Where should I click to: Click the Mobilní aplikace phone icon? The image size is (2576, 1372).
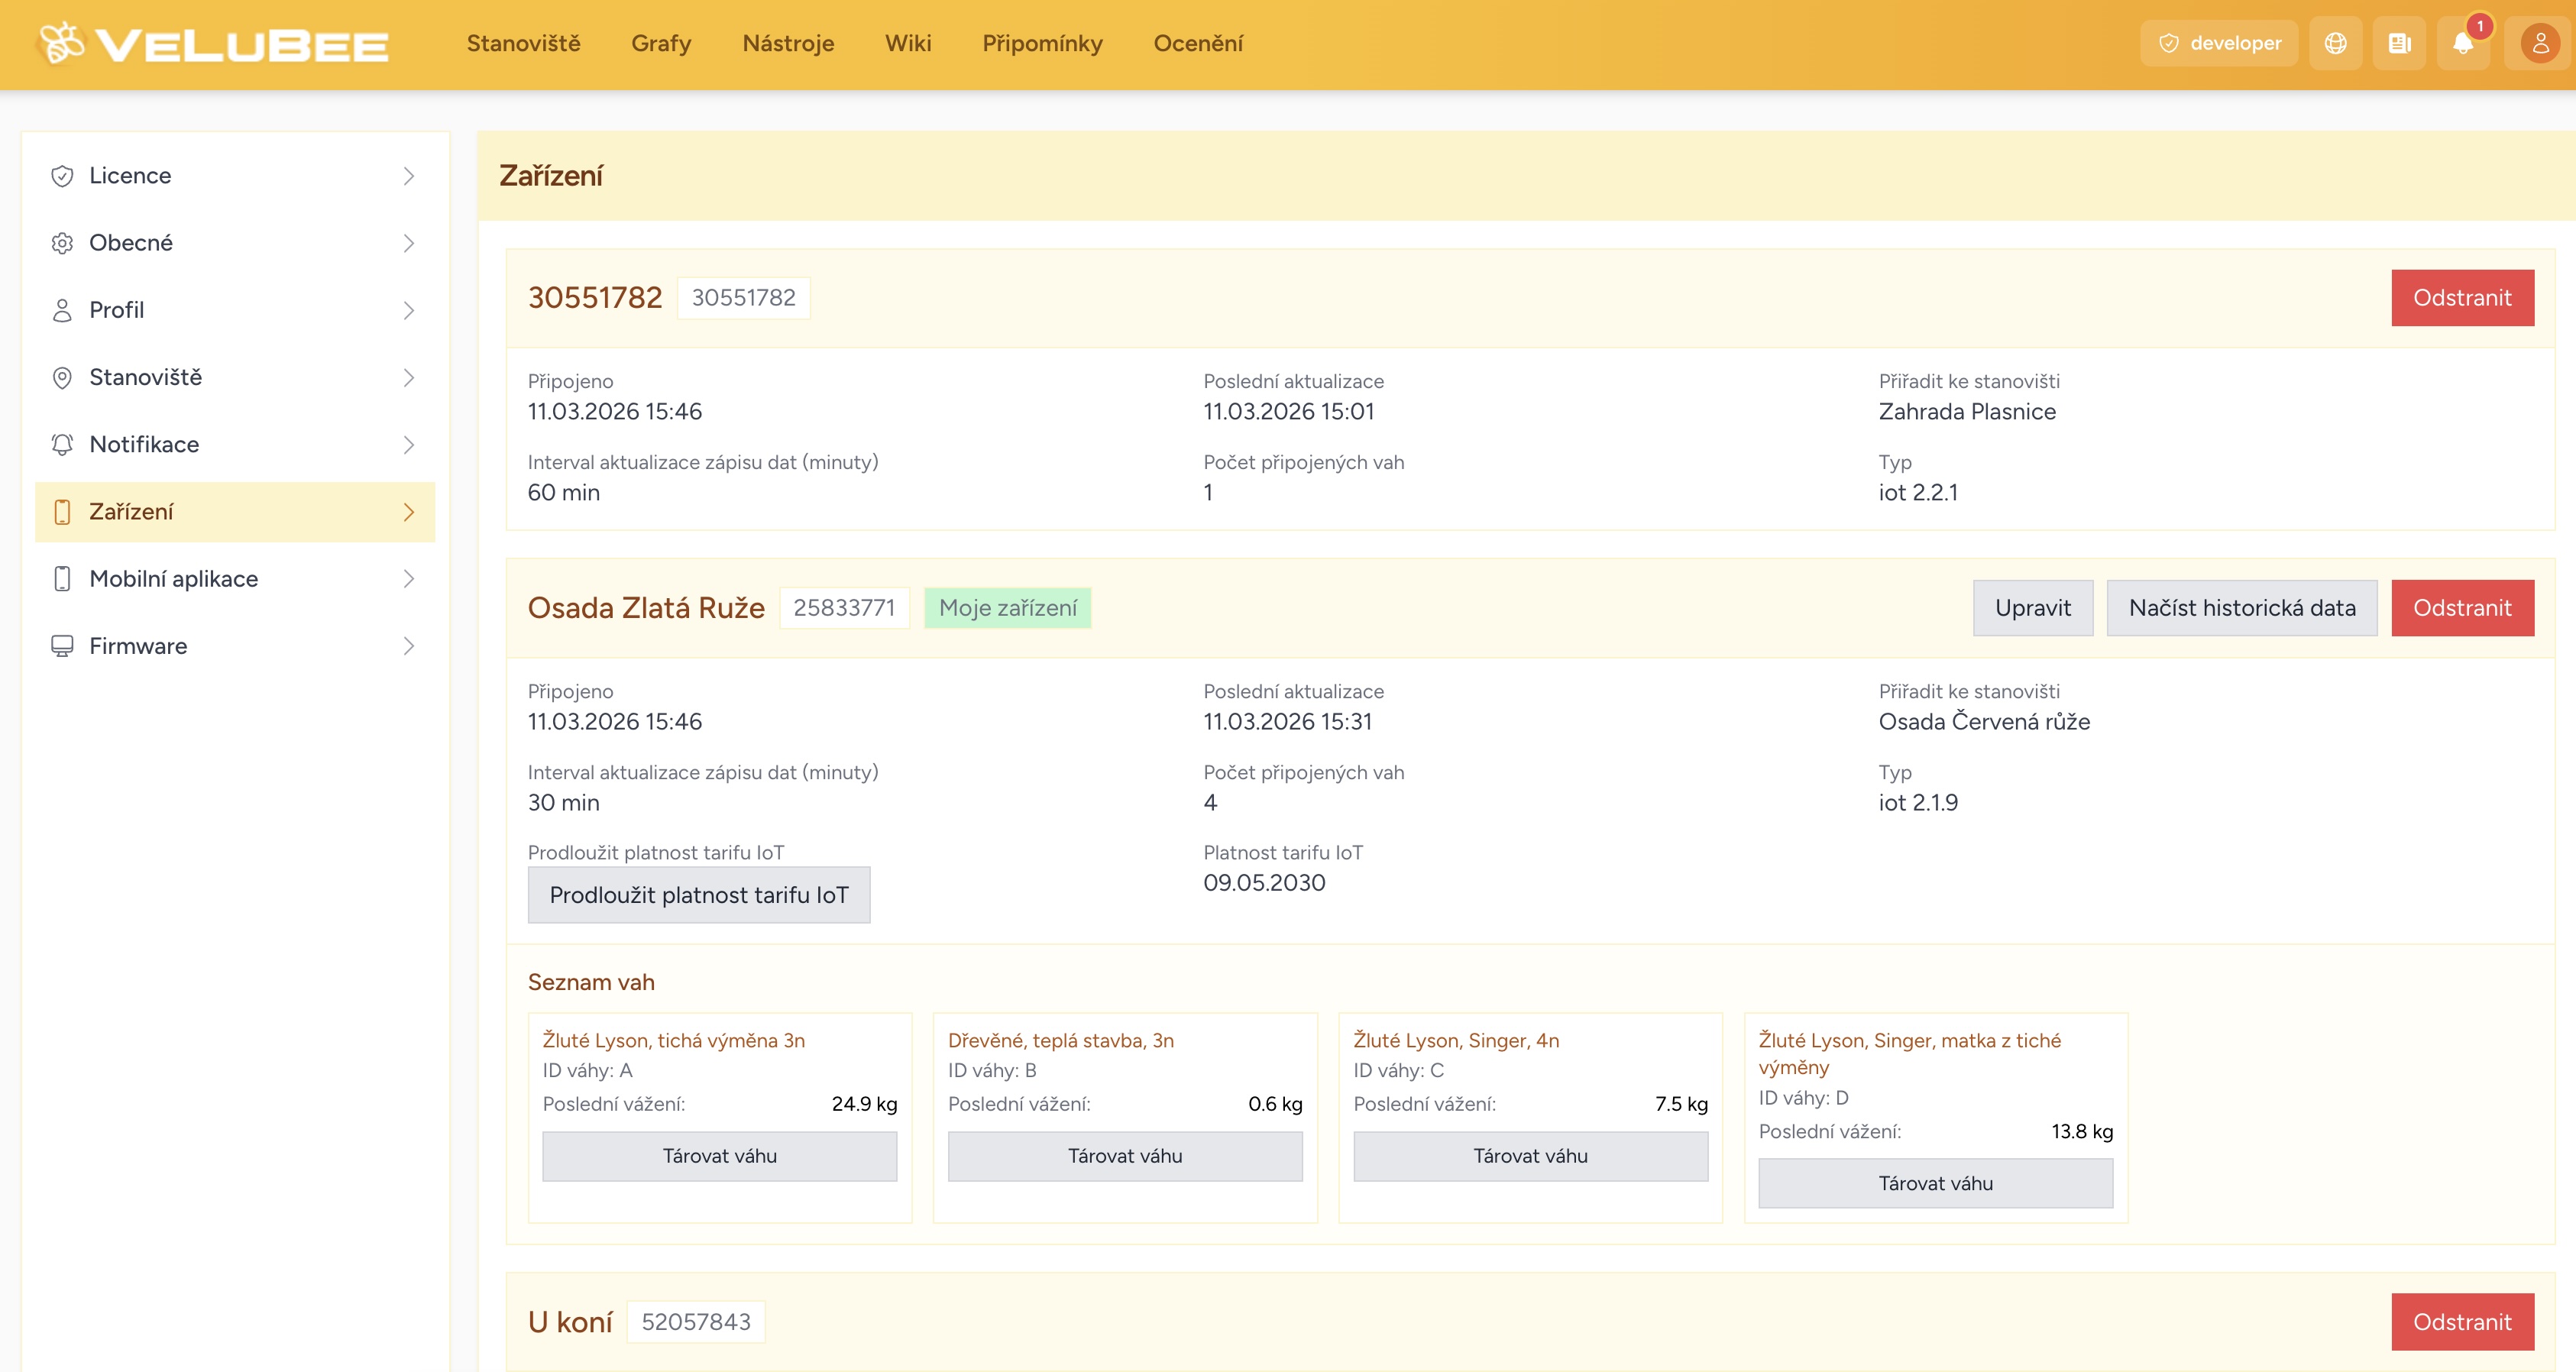click(62, 579)
